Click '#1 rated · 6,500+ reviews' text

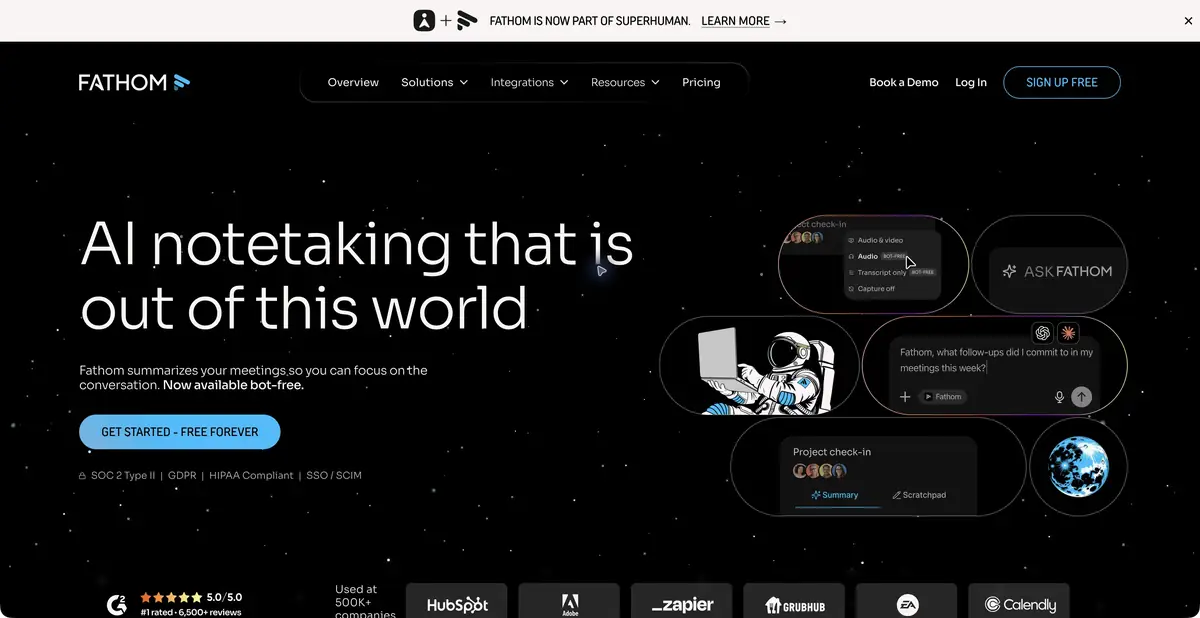tap(190, 612)
